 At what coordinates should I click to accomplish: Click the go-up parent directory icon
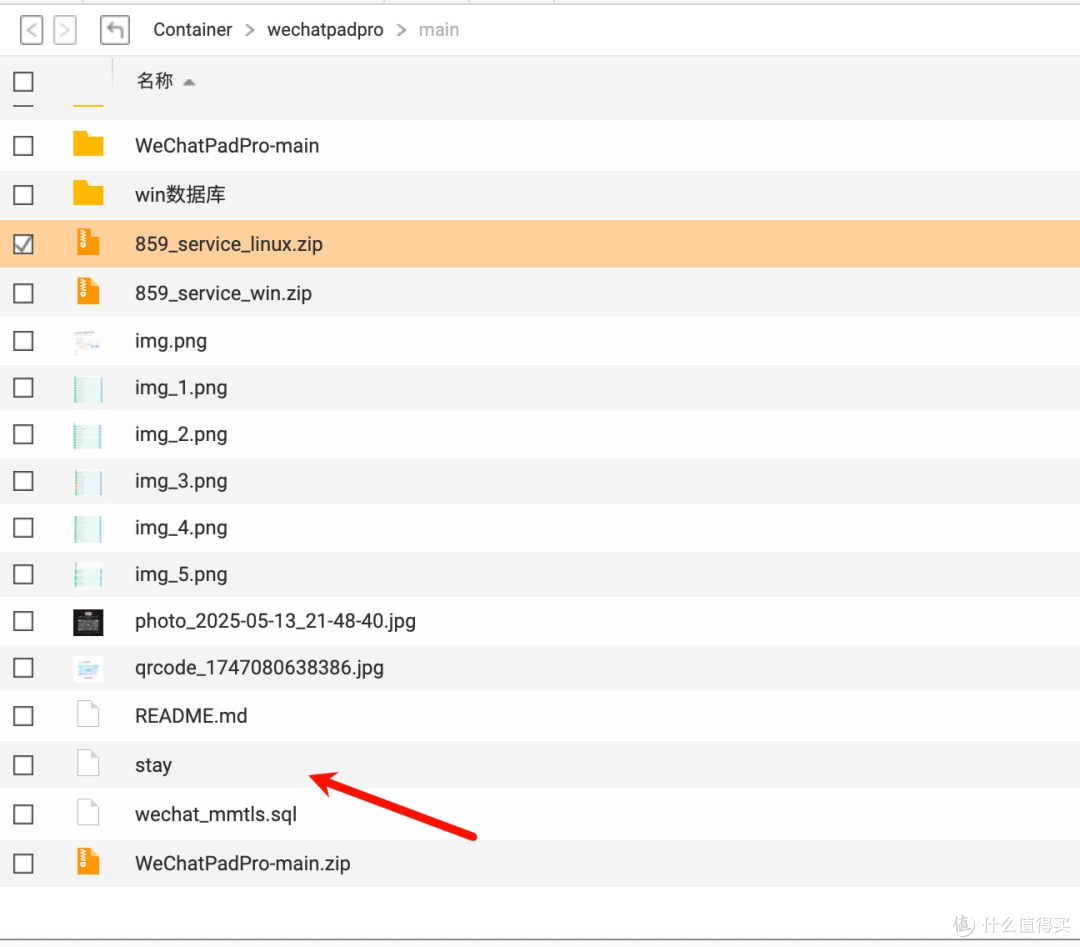point(114,29)
